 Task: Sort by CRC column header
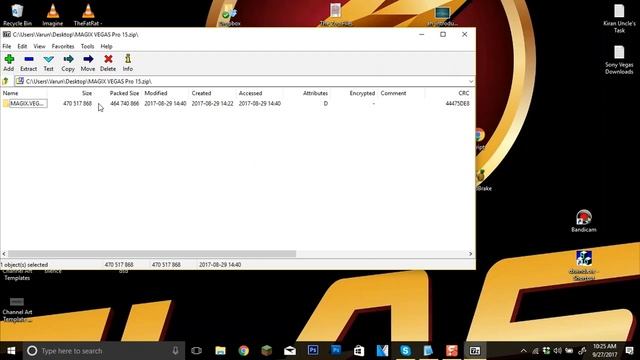pyautogui.click(x=464, y=93)
